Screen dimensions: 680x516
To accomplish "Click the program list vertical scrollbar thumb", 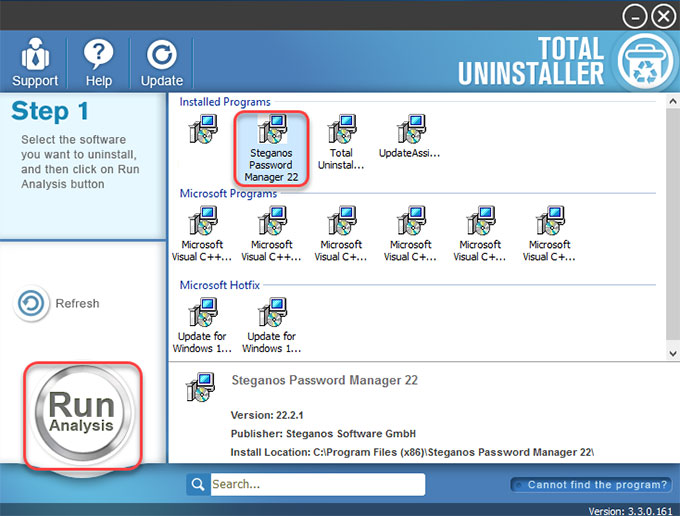I will pyautogui.click(x=673, y=225).
